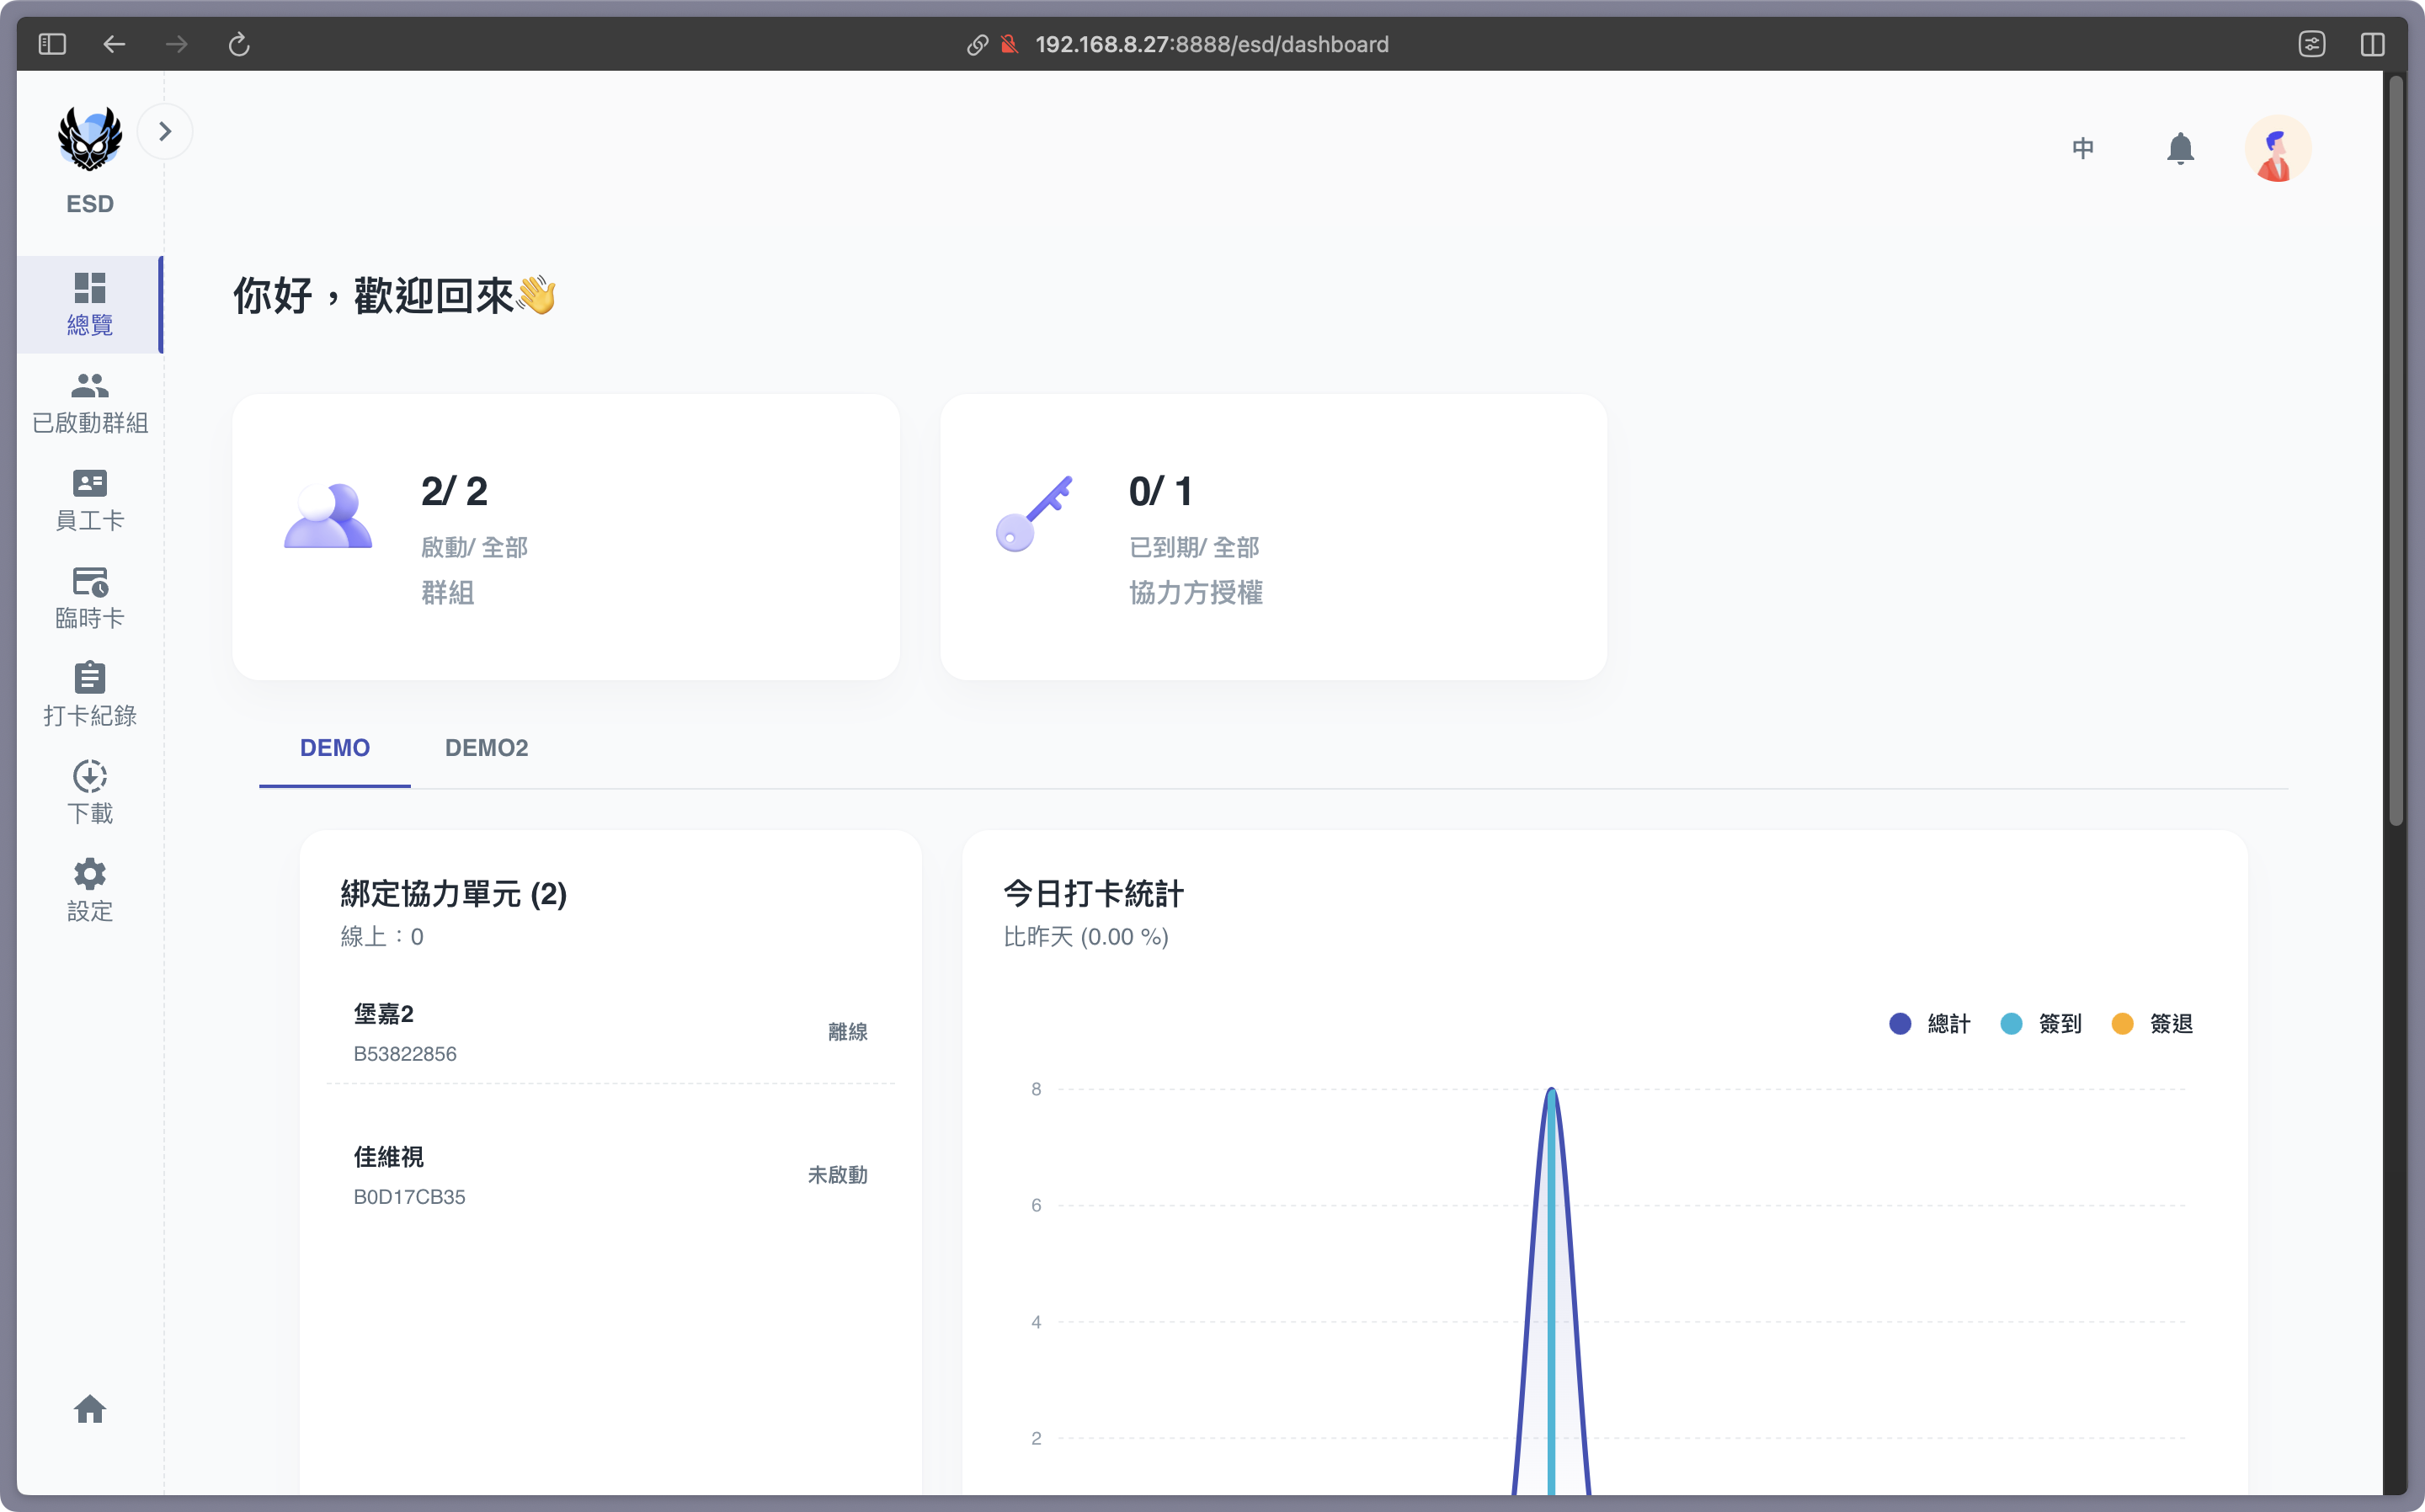2425x1512 pixels.
Task: Toggle 總計 series in chart legend
Action: 1930,1023
